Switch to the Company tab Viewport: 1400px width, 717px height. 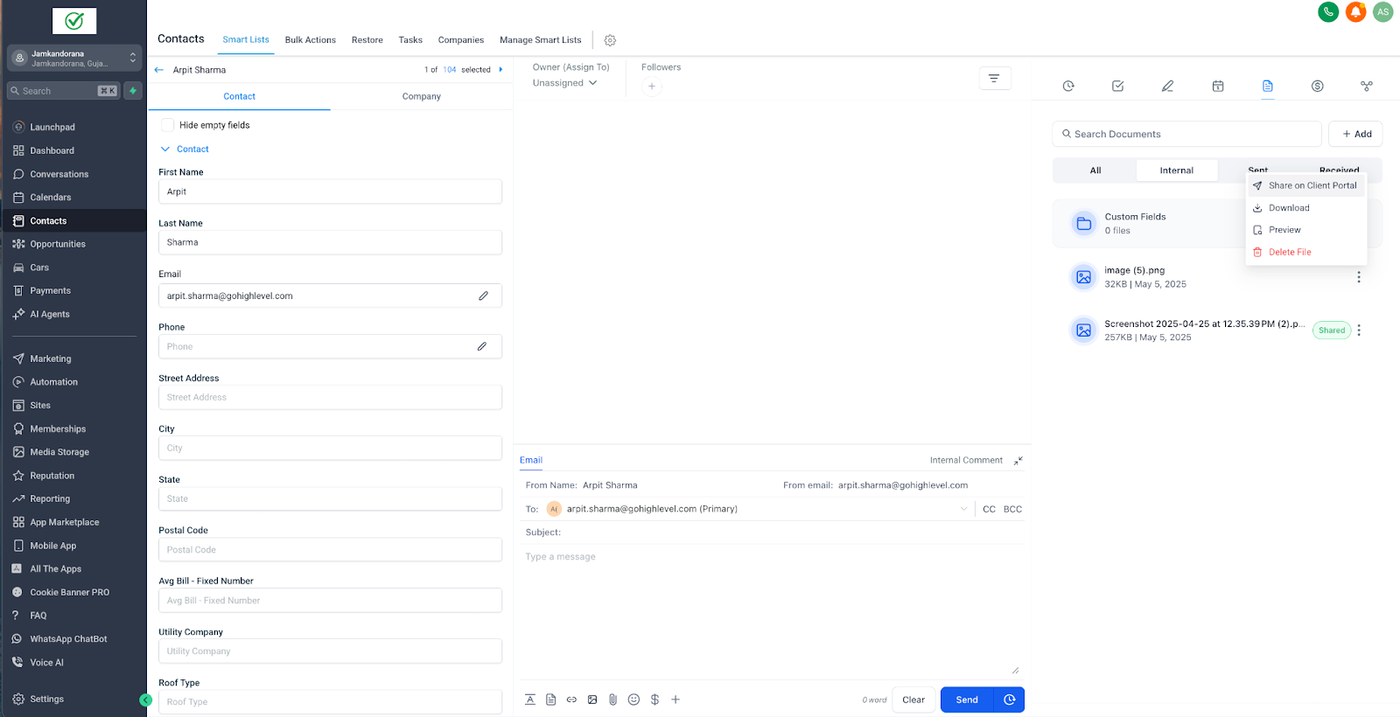421,96
